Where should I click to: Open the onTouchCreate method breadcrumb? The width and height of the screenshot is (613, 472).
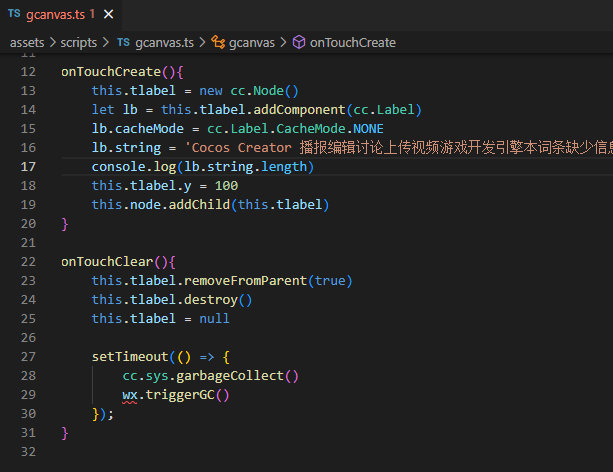point(353,43)
